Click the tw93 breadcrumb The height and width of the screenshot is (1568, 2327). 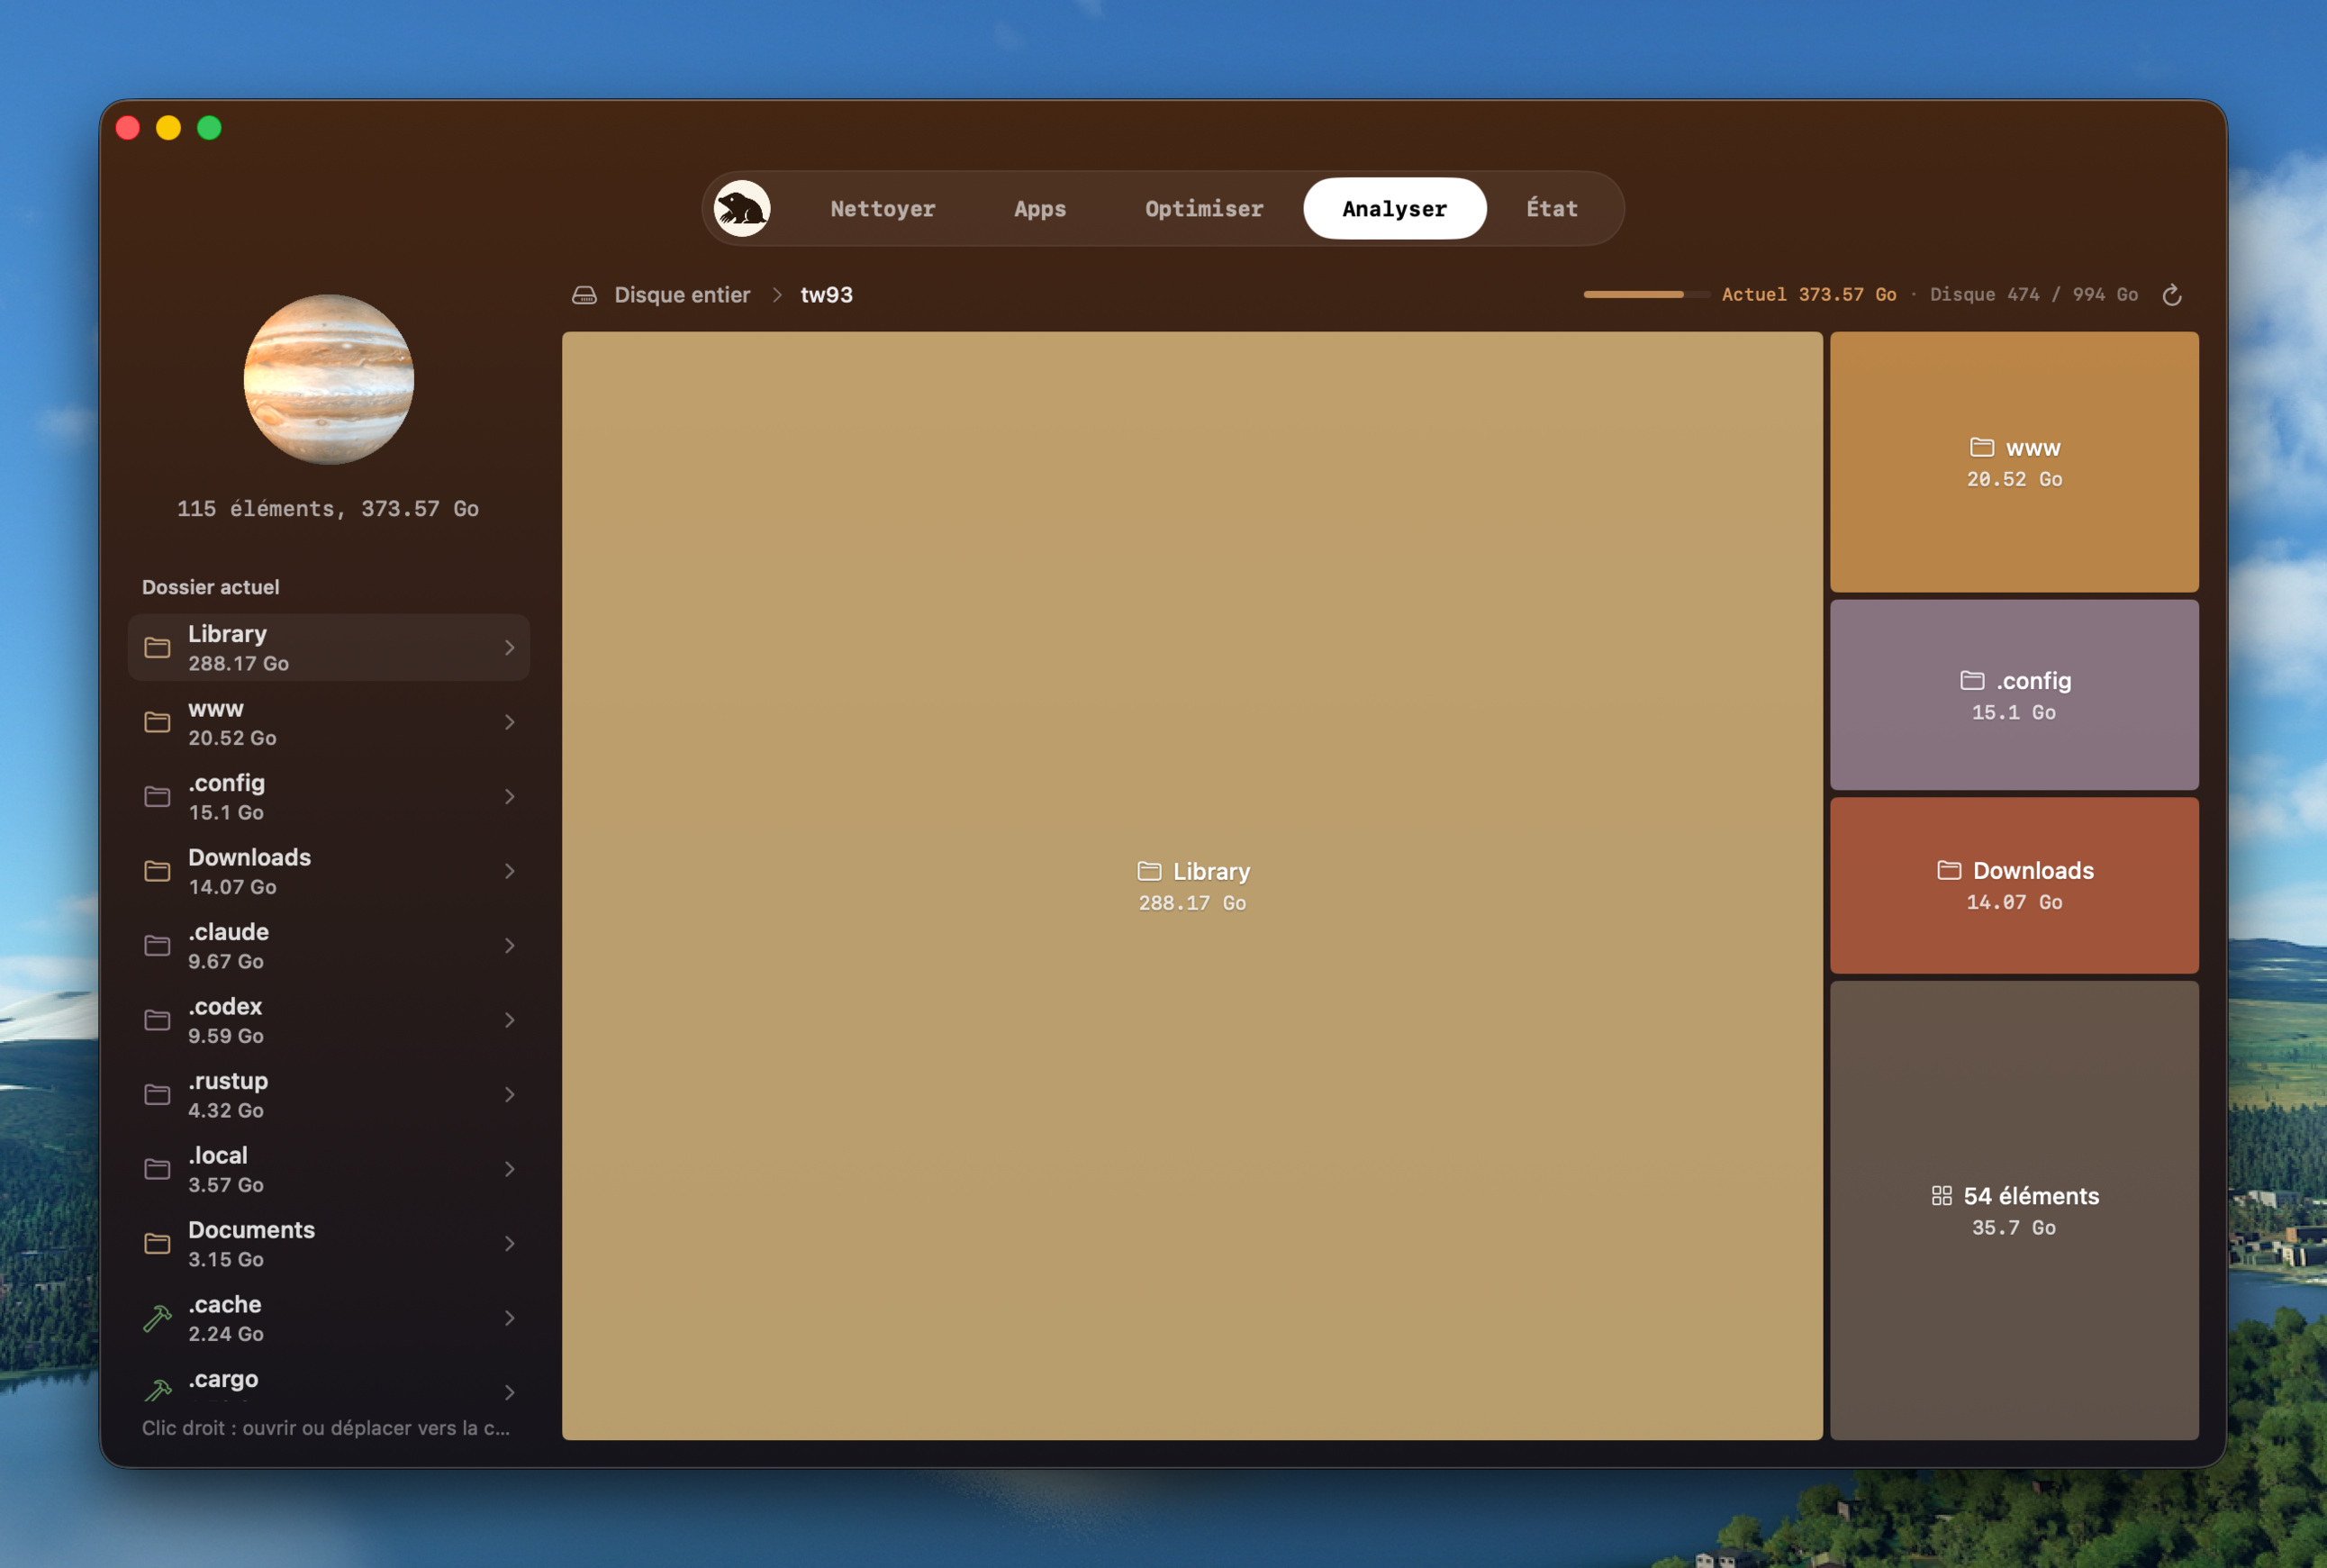tap(826, 295)
